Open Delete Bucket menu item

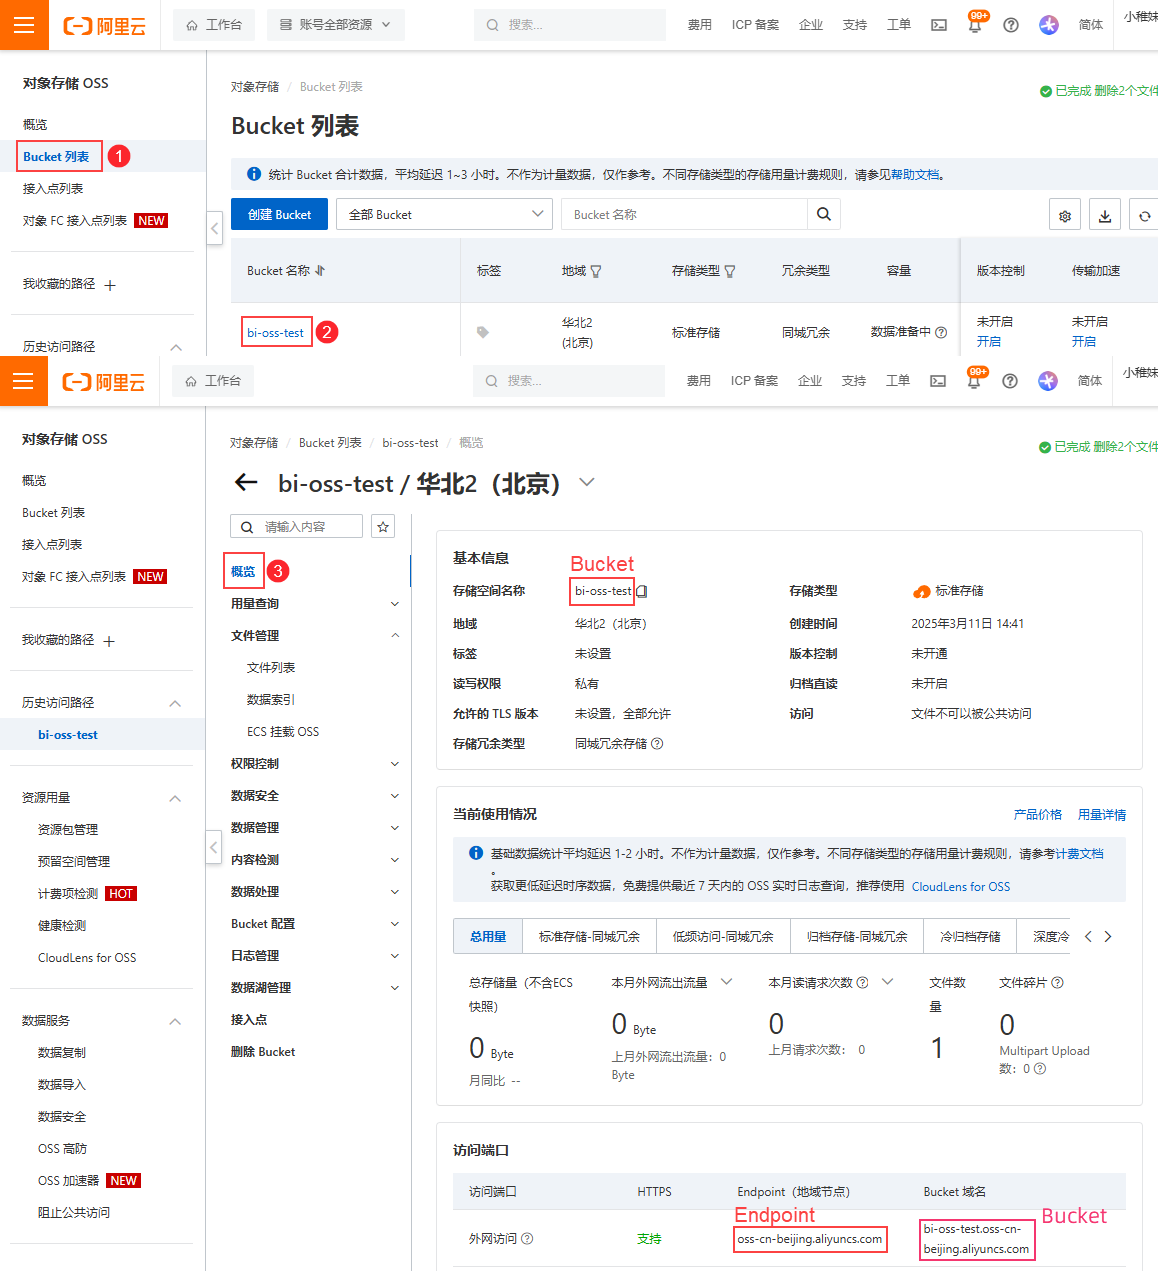(x=263, y=1052)
